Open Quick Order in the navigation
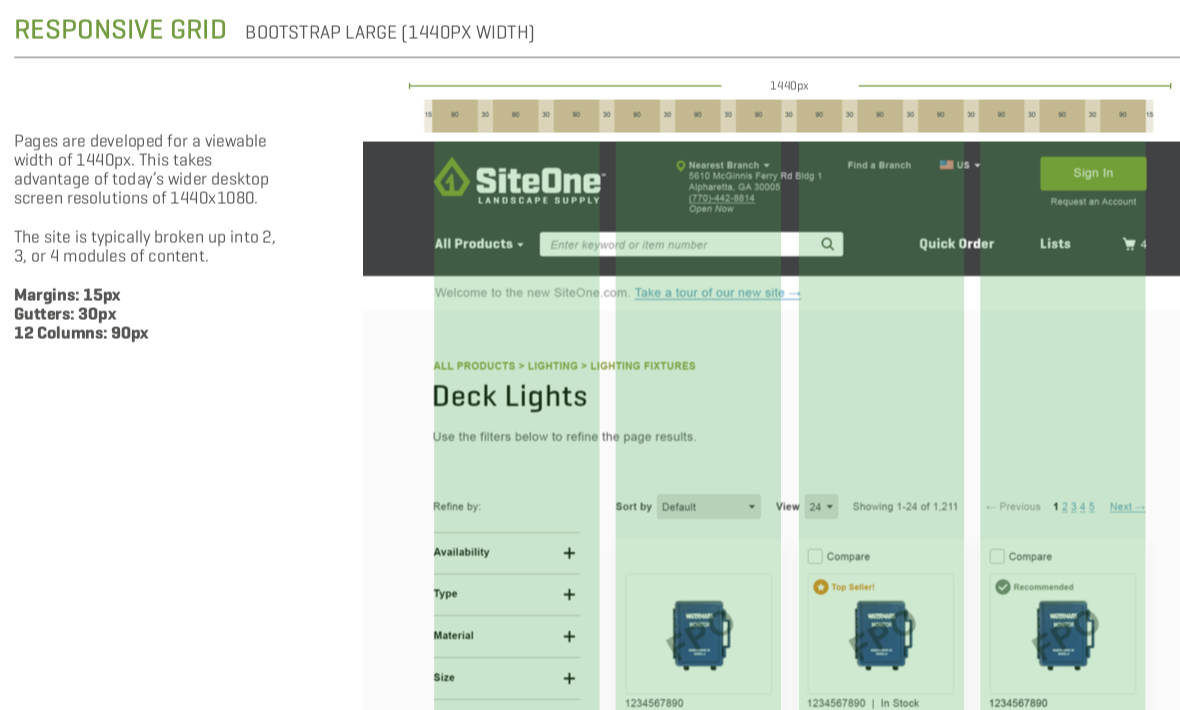The height and width of the screenshot is (710, 1180). coord(956,244)
